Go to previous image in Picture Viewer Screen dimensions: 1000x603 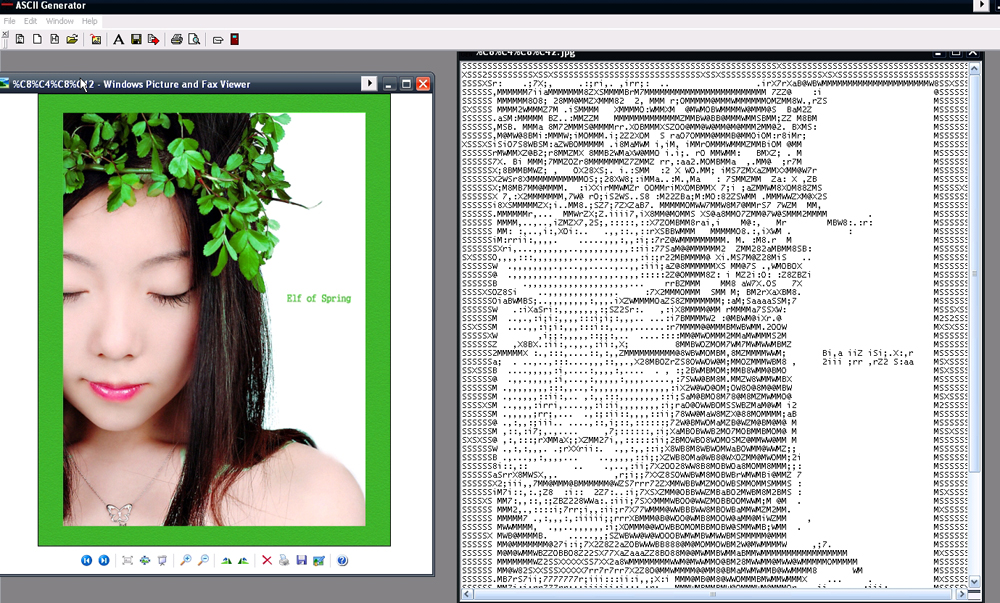tap(87, 561)
